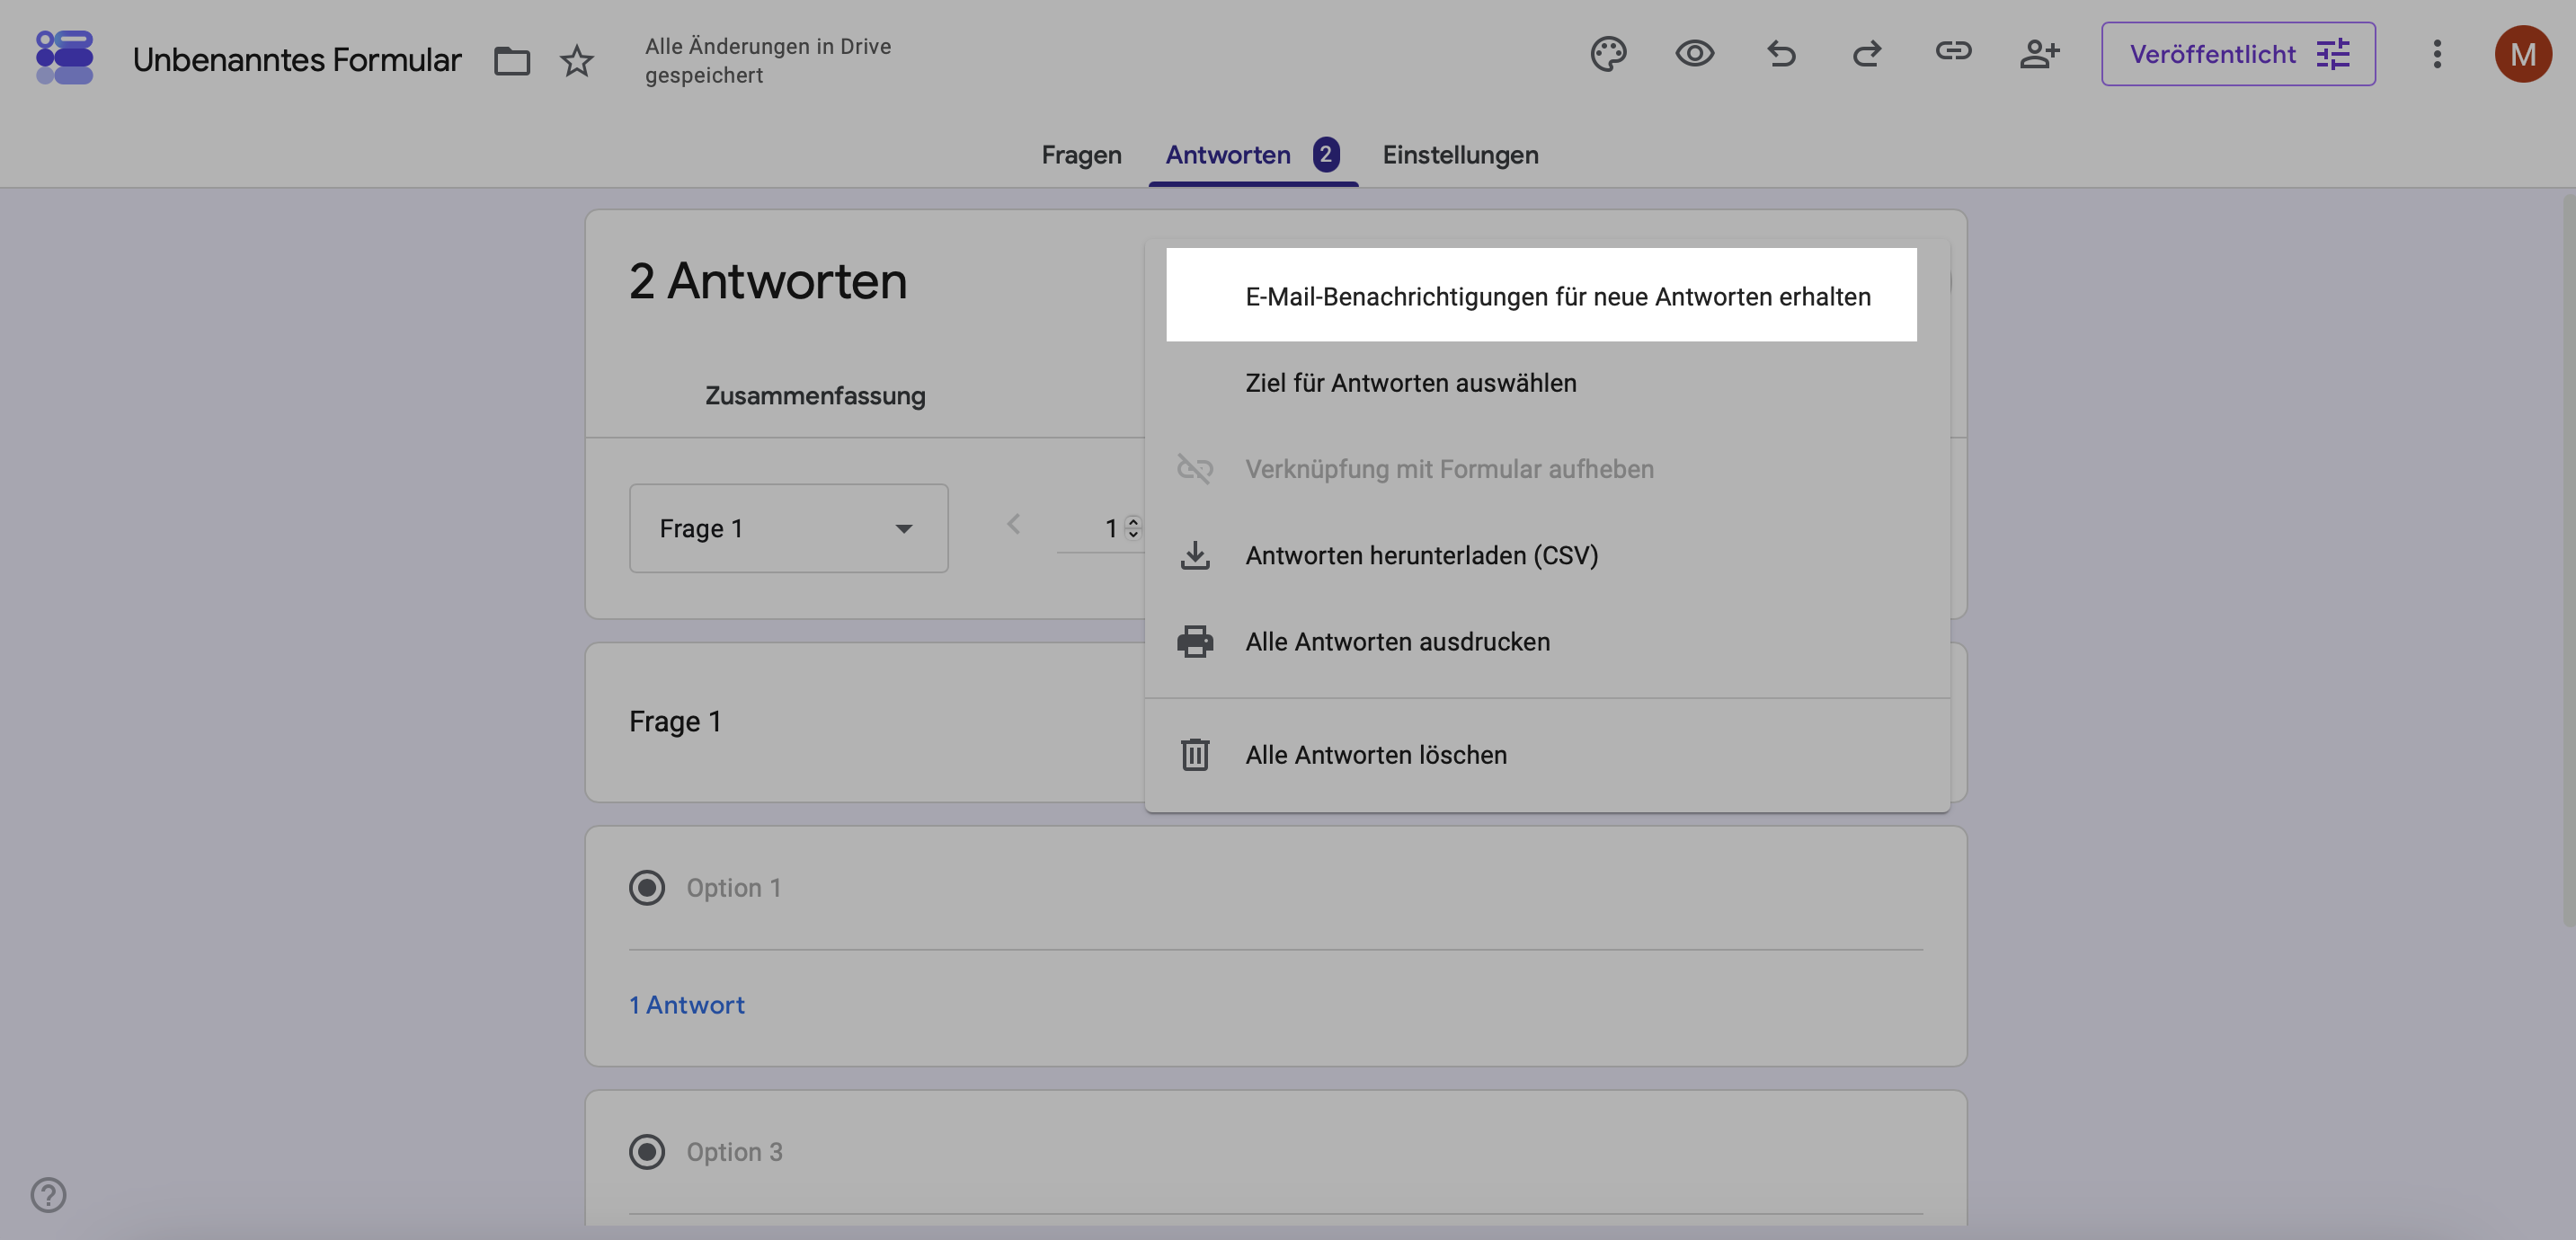Add collaborators icon
2576x1240 pixels.
[x=2039, y=54]
